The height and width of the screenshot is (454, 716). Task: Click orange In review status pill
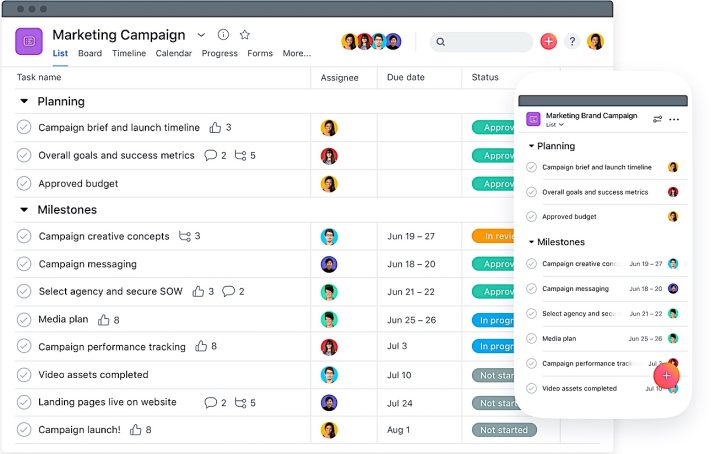point(493,237)
